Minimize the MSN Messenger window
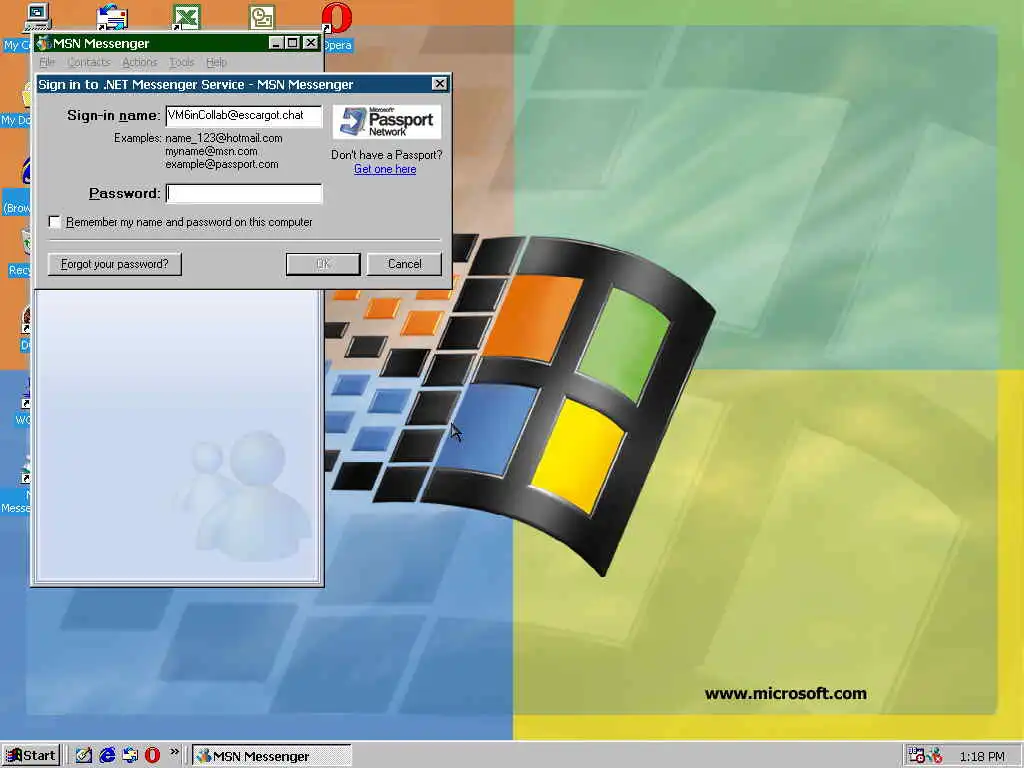Viewport: 1024px width, 768px height. pos(276,43)
